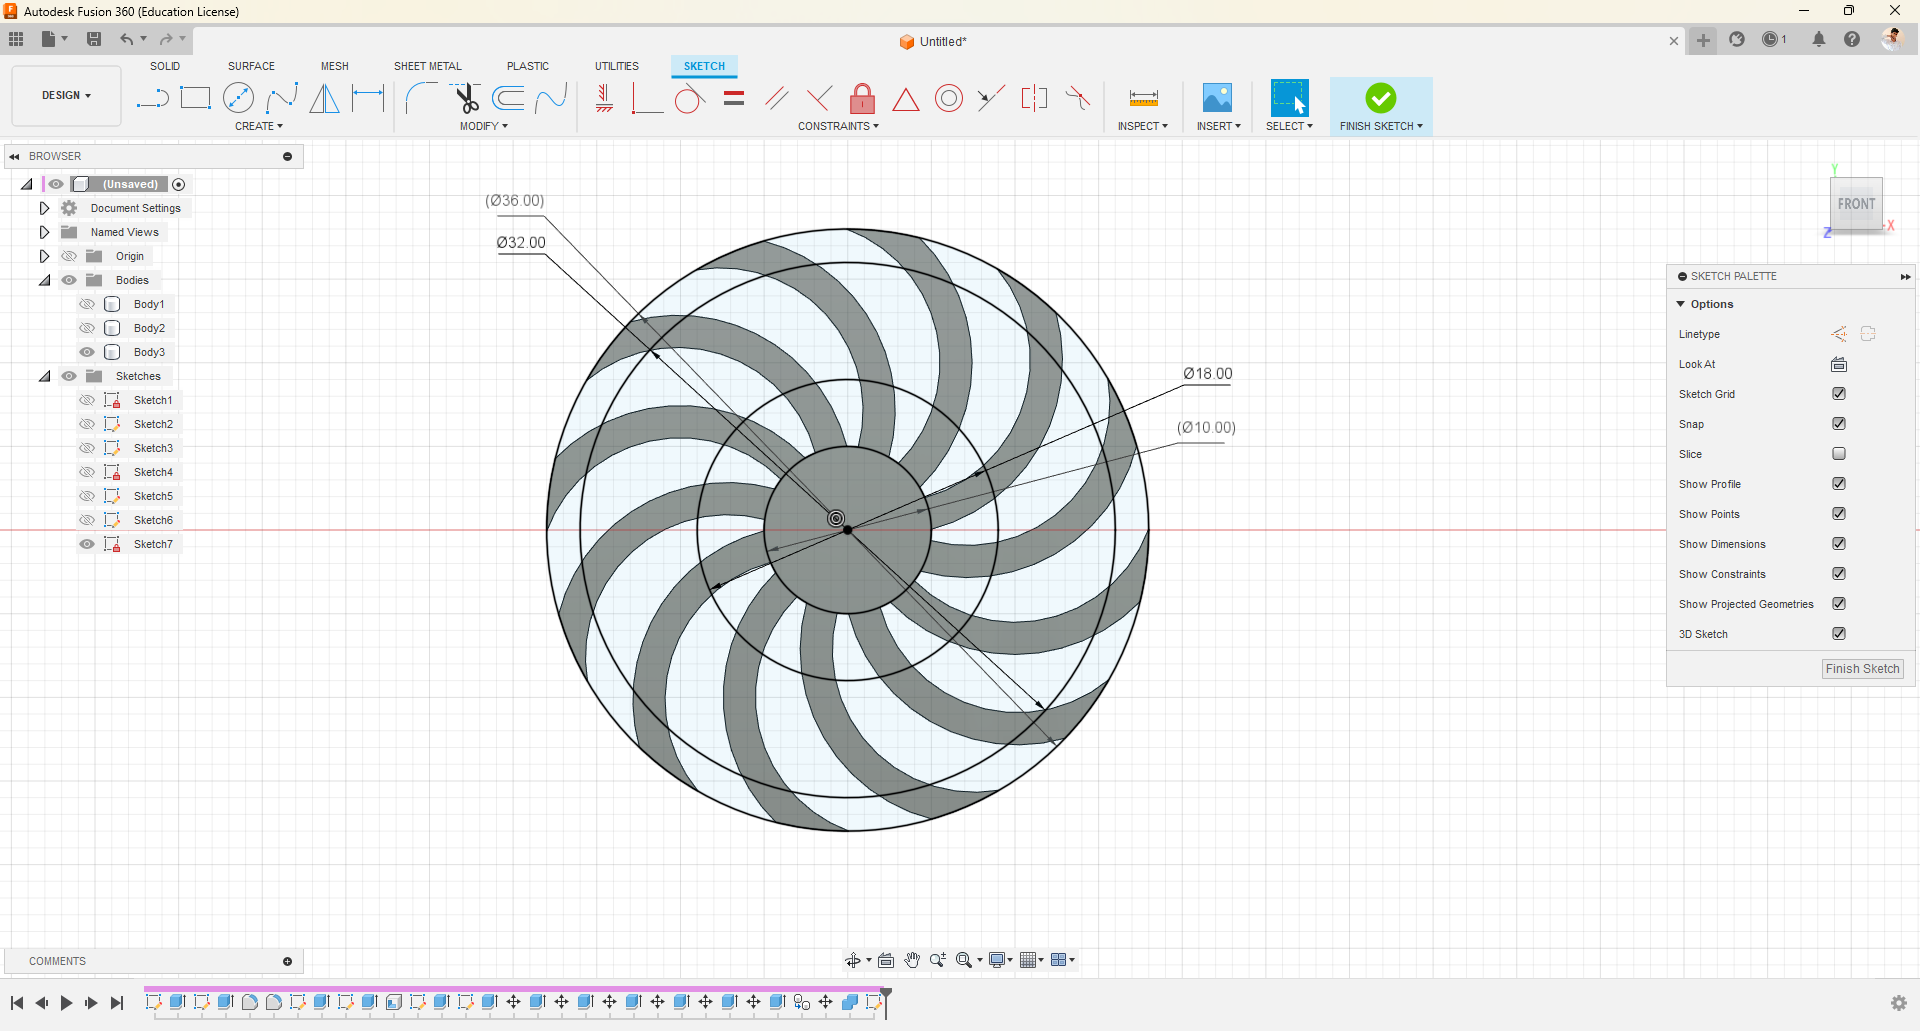Click the FINISH SKETCH green checkmark
1920x1031 pixels.
point(1380,98)
